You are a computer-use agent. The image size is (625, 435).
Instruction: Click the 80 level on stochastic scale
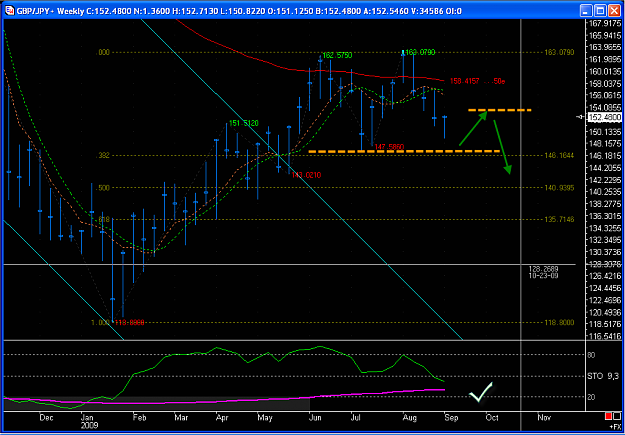click(x=592, y=354)
